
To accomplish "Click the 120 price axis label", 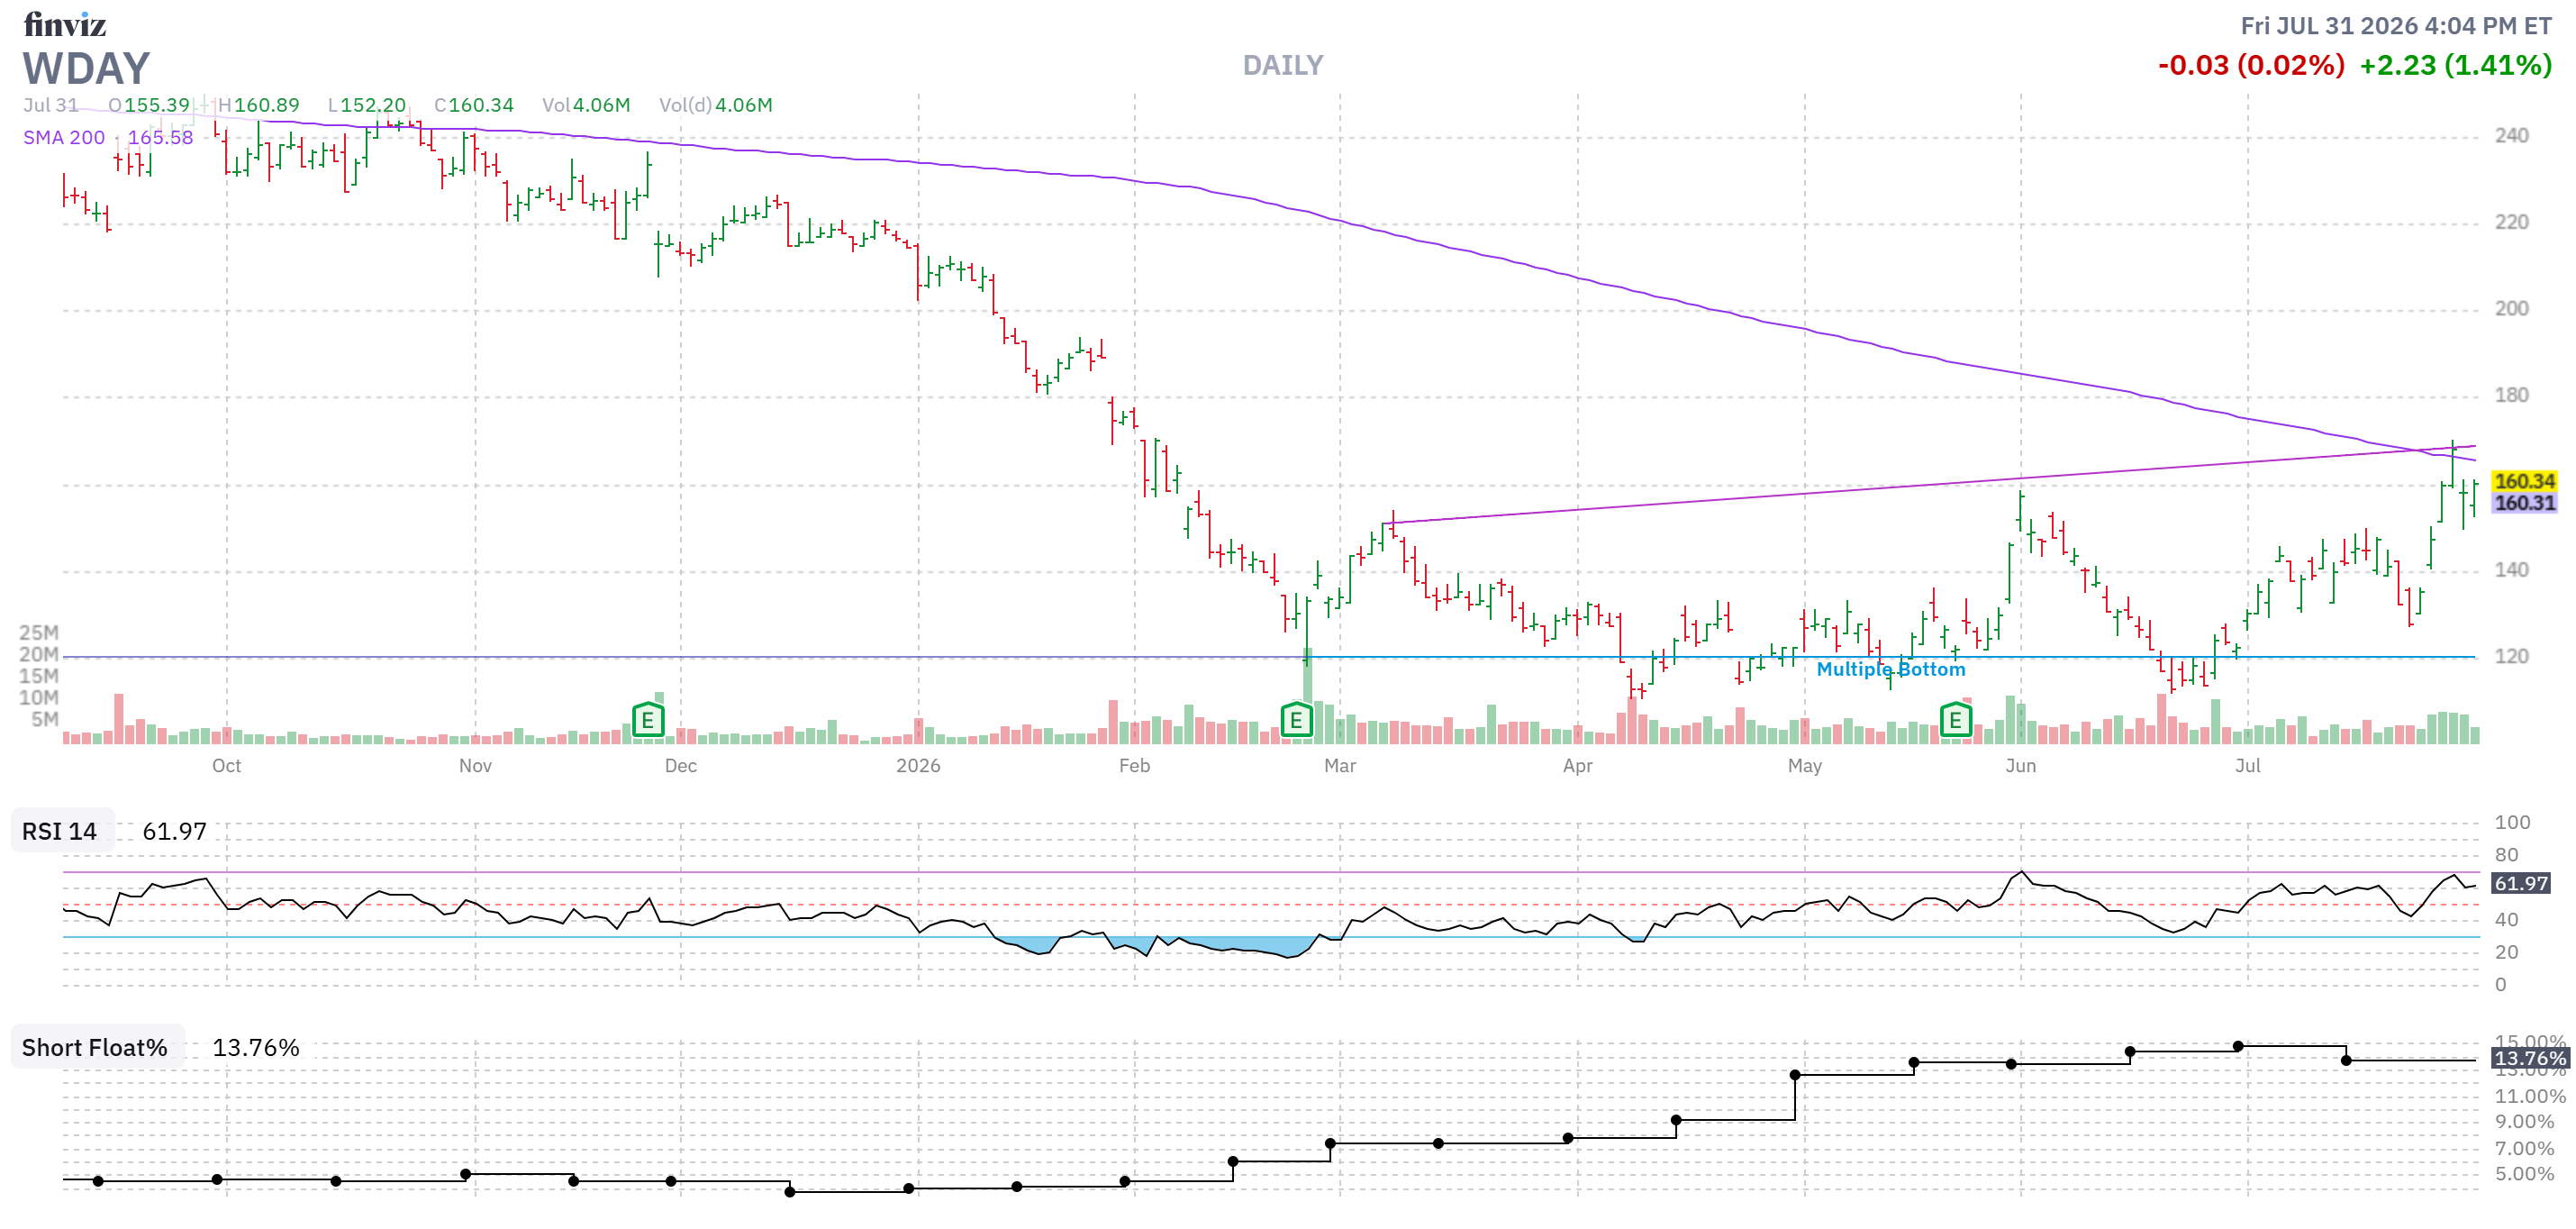I will [2511, 656].
